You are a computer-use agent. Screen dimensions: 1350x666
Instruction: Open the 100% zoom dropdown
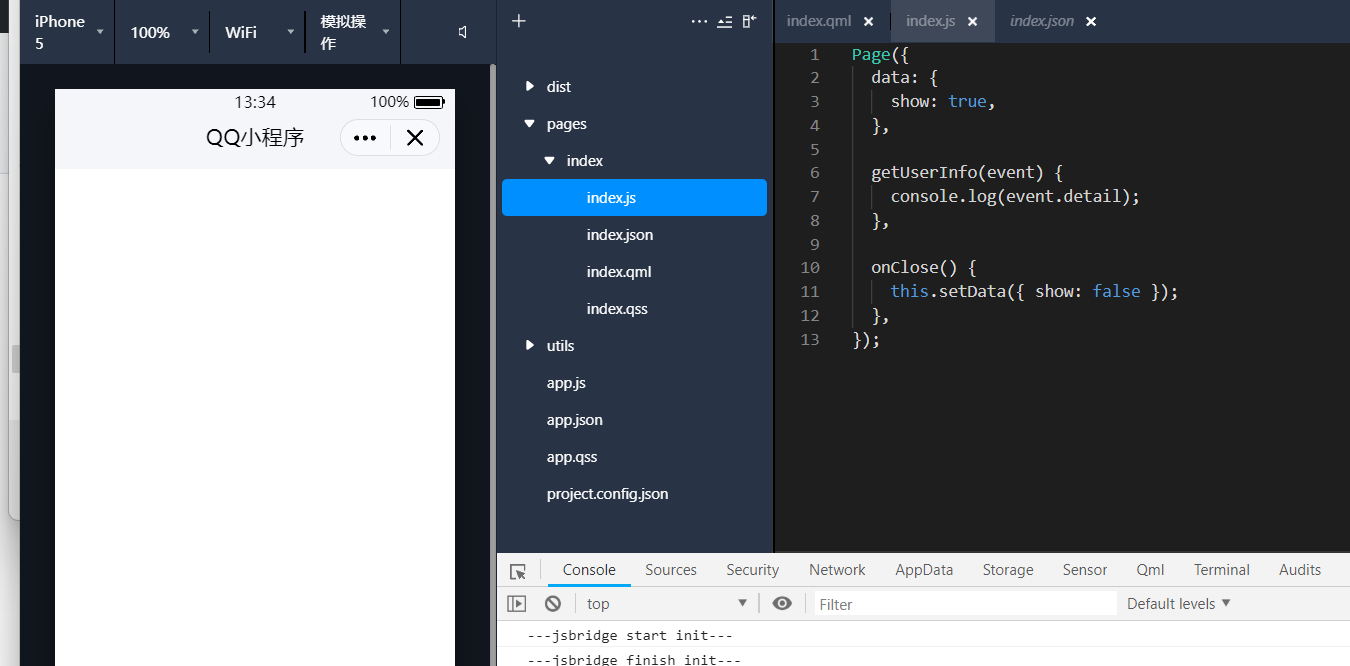click(x=163, y=32)
